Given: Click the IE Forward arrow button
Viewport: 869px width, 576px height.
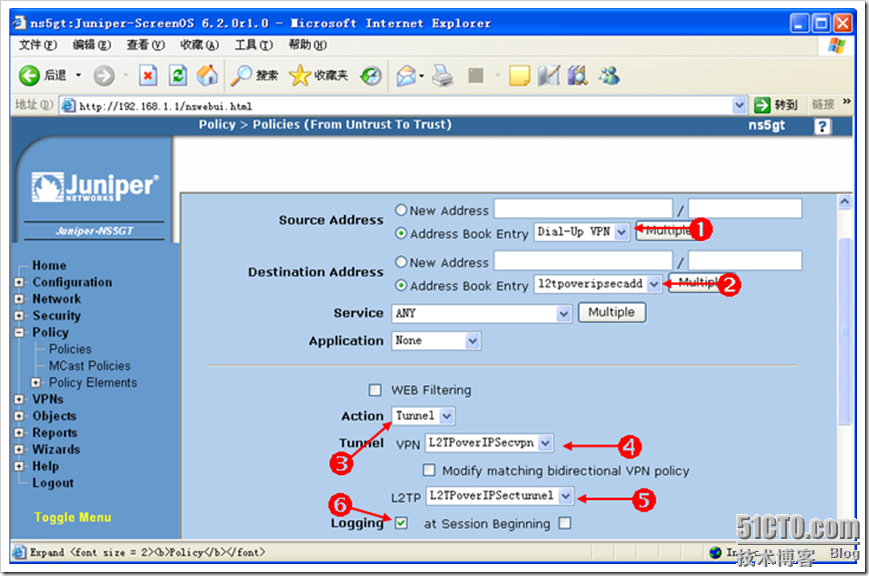Looking at the screenshot, I should [104, 75].
